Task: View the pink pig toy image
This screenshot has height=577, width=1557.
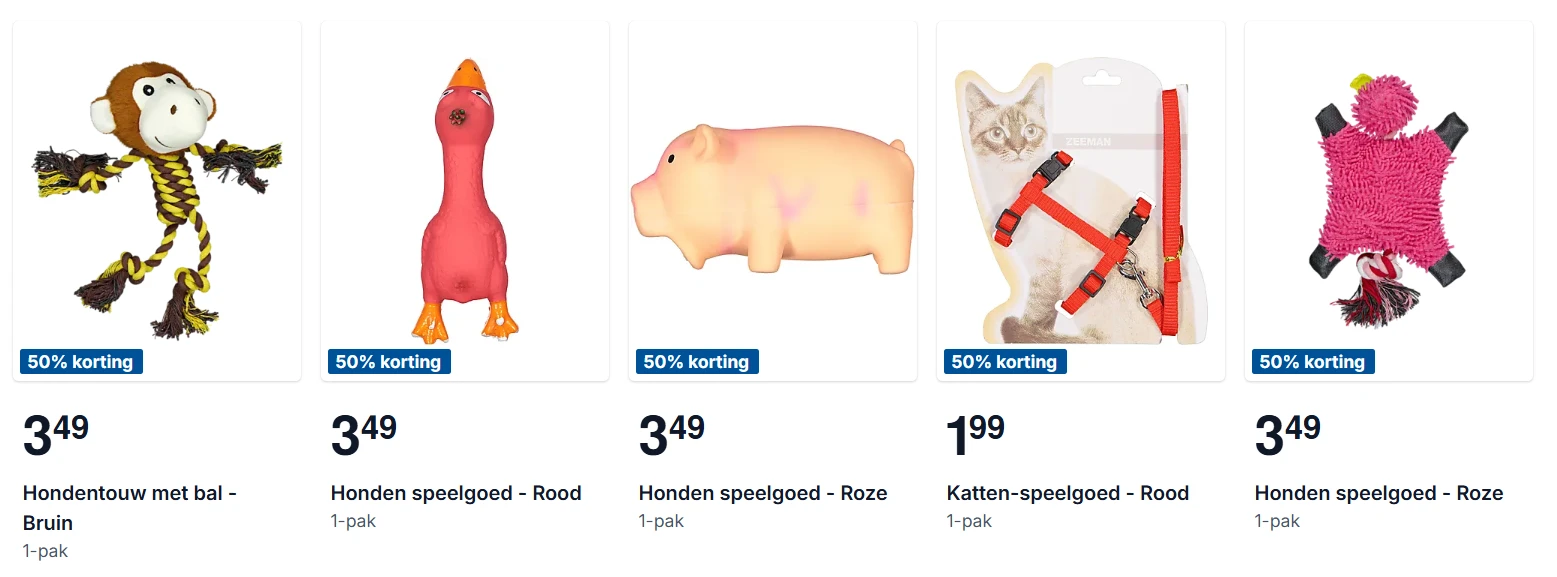Action: (x=772, y=200)
